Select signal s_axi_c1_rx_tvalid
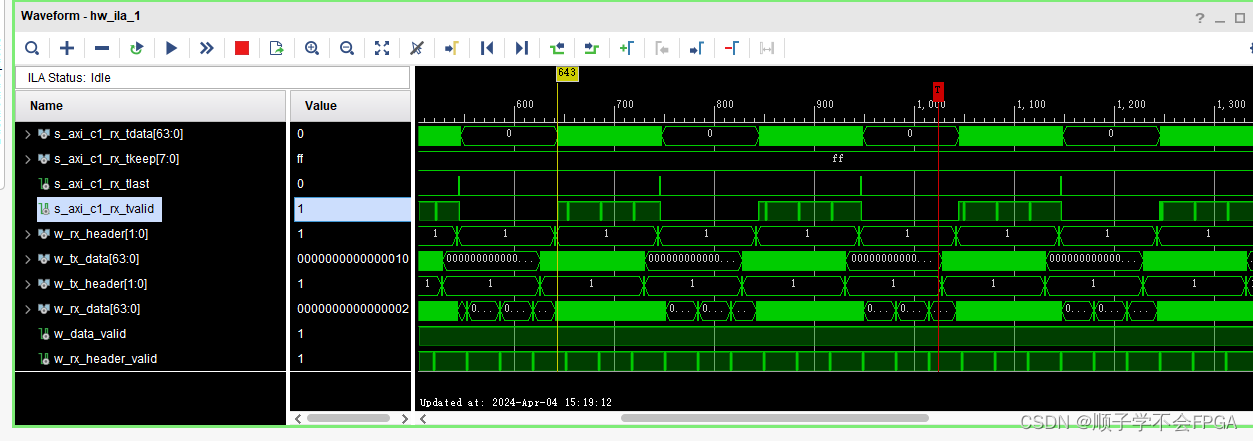Image resolution: width=1253 pixels, height=441 pixels. [x=104, y=208]
